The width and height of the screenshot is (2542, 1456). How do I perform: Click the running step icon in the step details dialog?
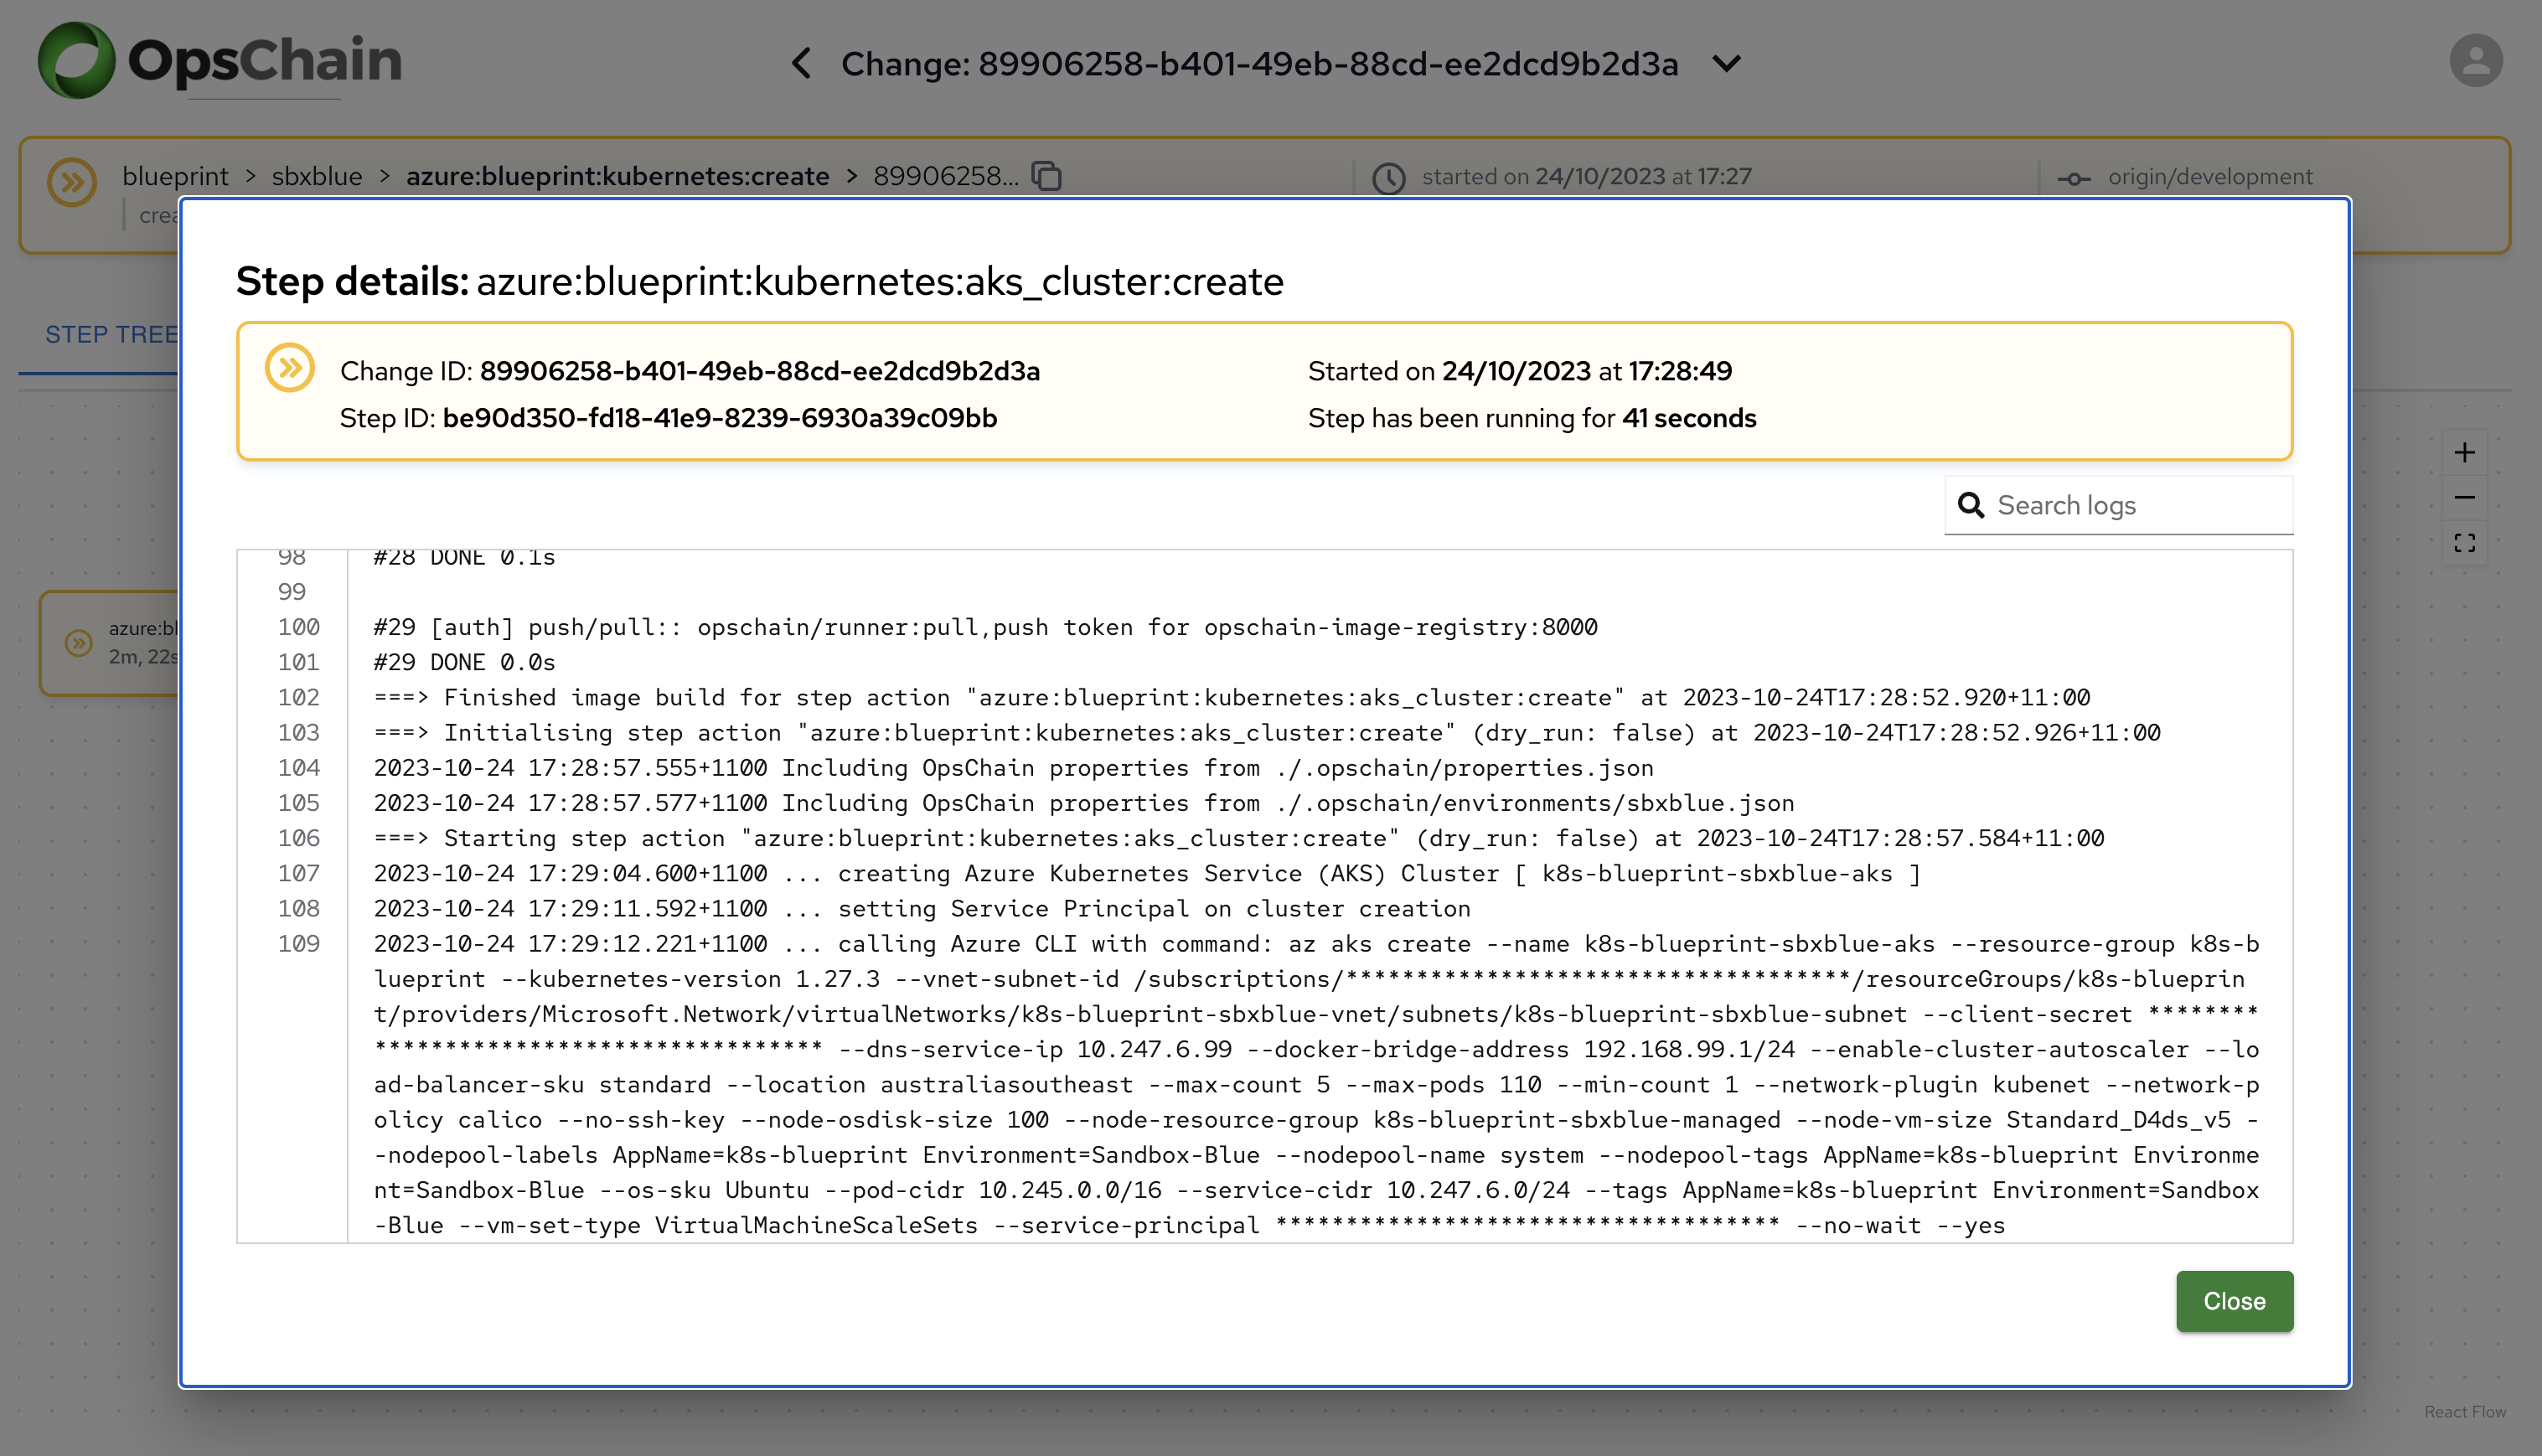pyautogui.click(x=290, y=368)
